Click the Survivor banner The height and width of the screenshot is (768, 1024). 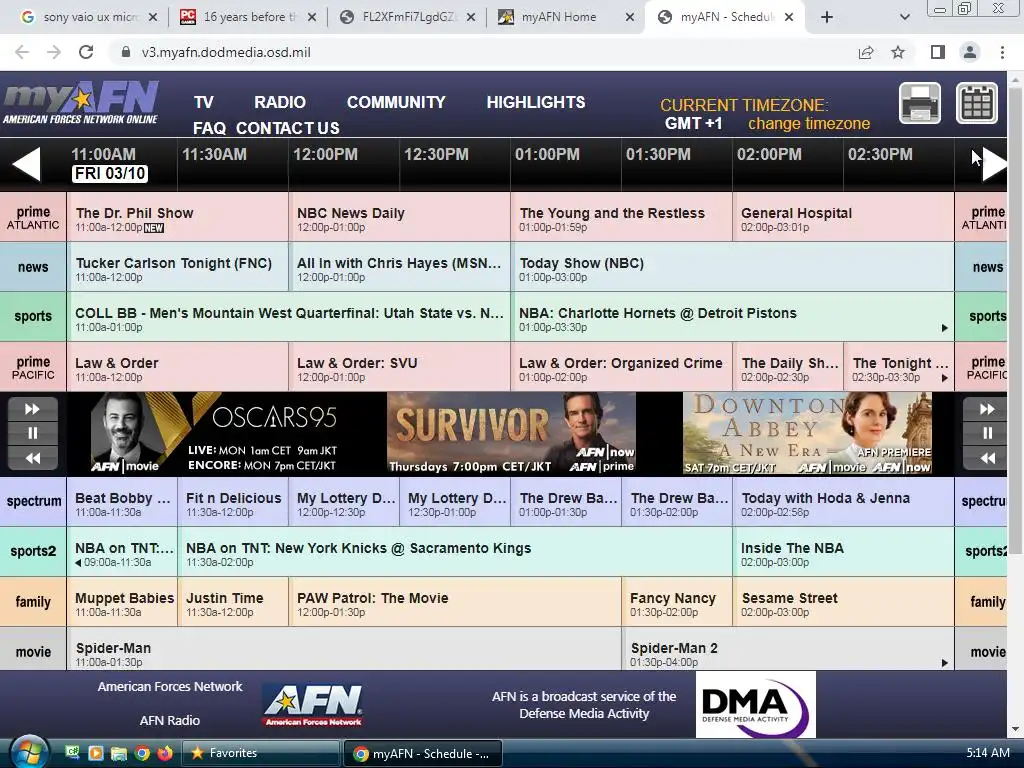pyautogui.click(x=511, y=433)
